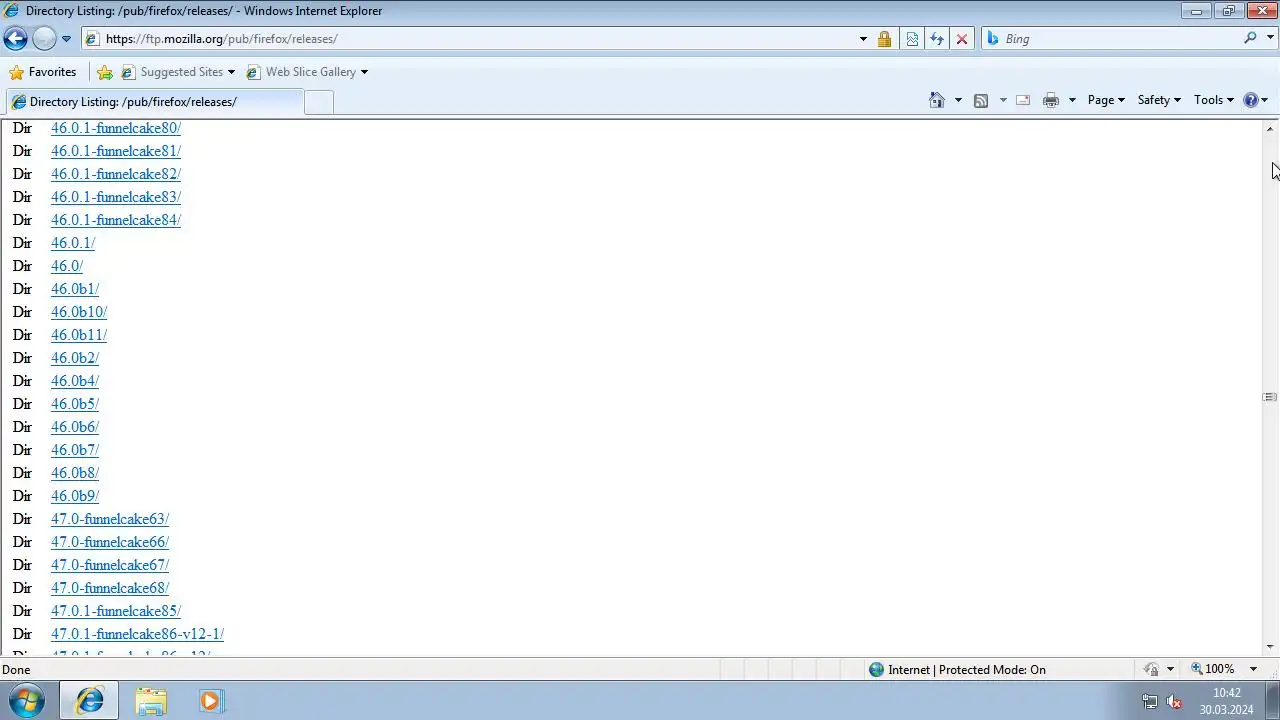Screen dimensions: 1280x720
Task: Click the vertical scrollbar thumb
Action: 1270,397
